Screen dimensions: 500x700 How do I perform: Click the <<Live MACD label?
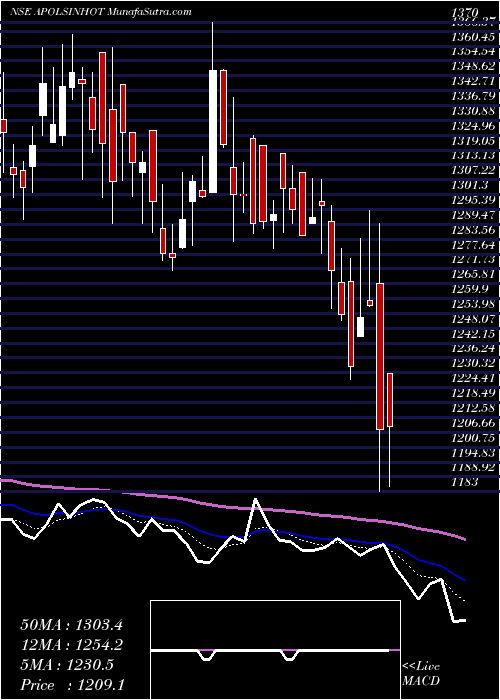pos(421,674)
